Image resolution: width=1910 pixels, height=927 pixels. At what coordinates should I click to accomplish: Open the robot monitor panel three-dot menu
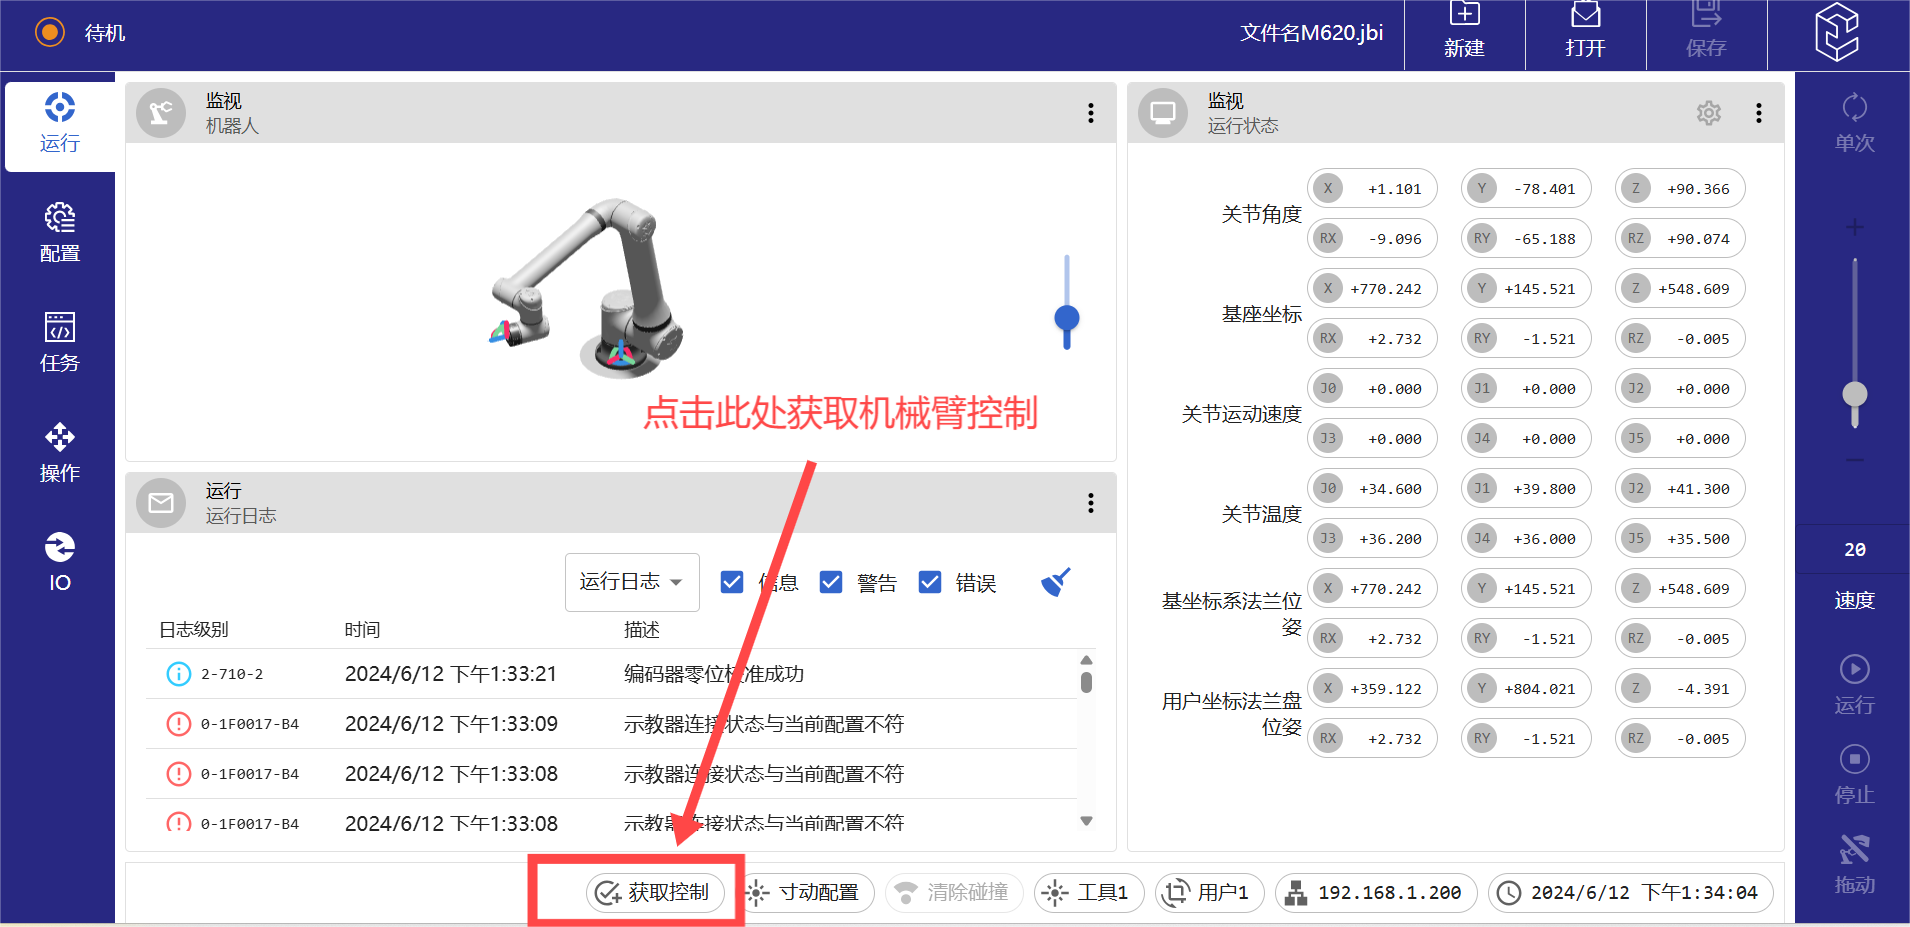(1090, 113)
